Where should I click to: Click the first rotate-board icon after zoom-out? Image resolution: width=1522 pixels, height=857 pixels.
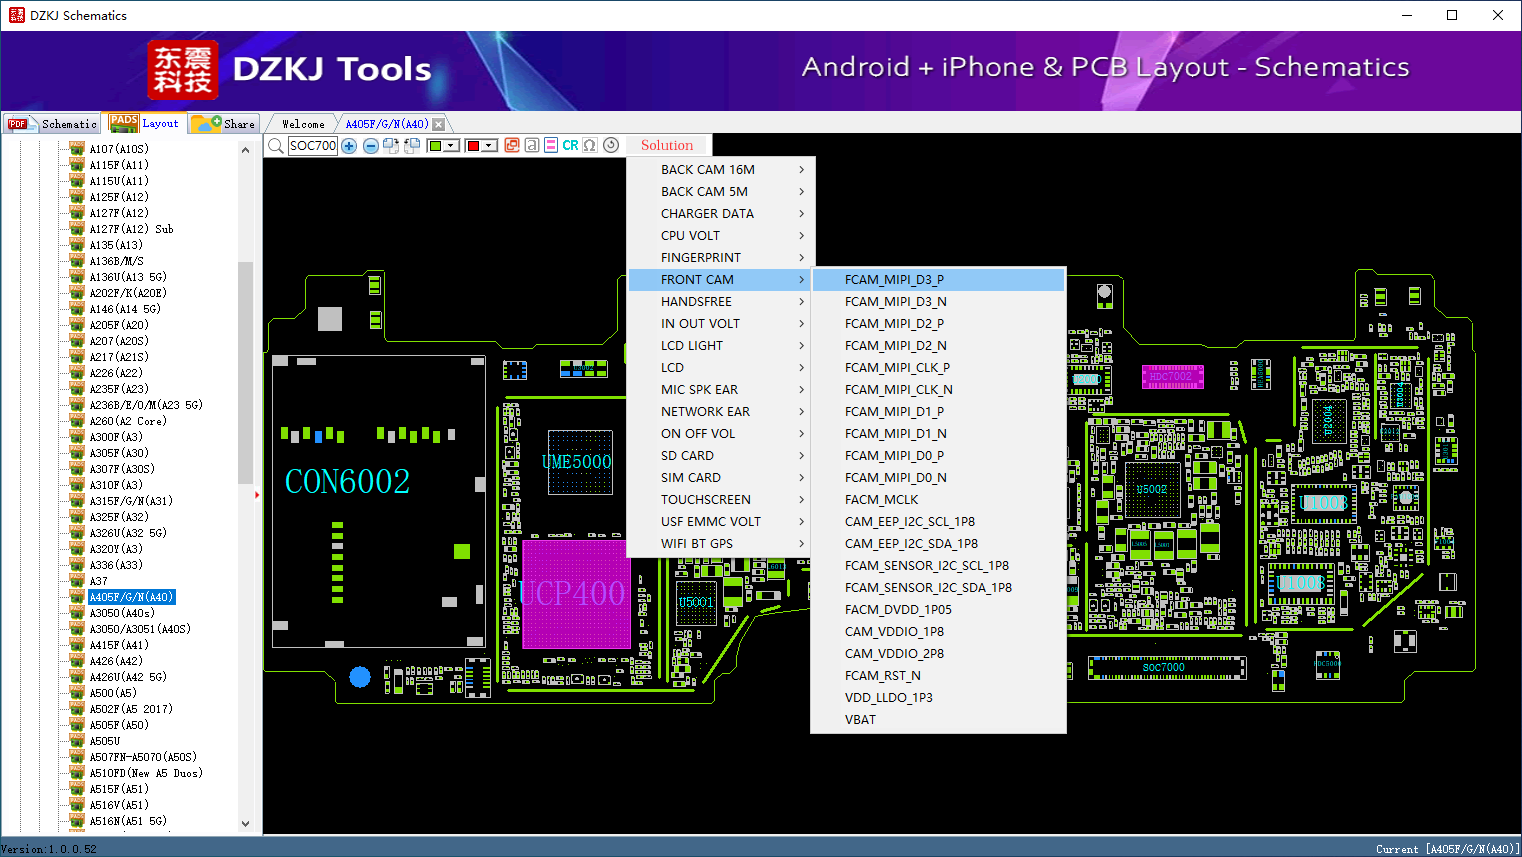coord(391,146)
